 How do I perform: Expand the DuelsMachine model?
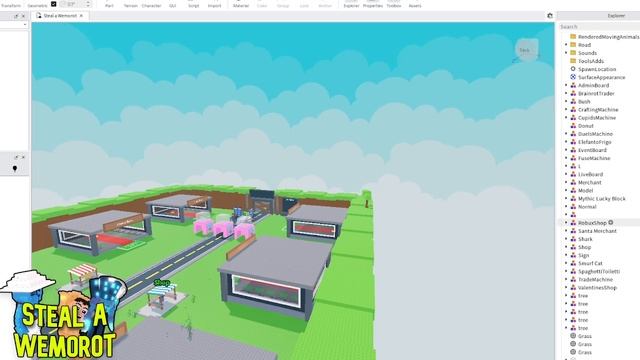click(x=566, y=134)
